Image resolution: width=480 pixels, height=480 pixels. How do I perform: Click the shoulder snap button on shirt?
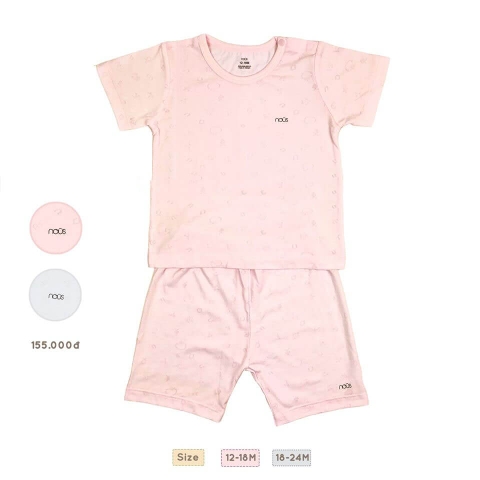click(282, 42)
